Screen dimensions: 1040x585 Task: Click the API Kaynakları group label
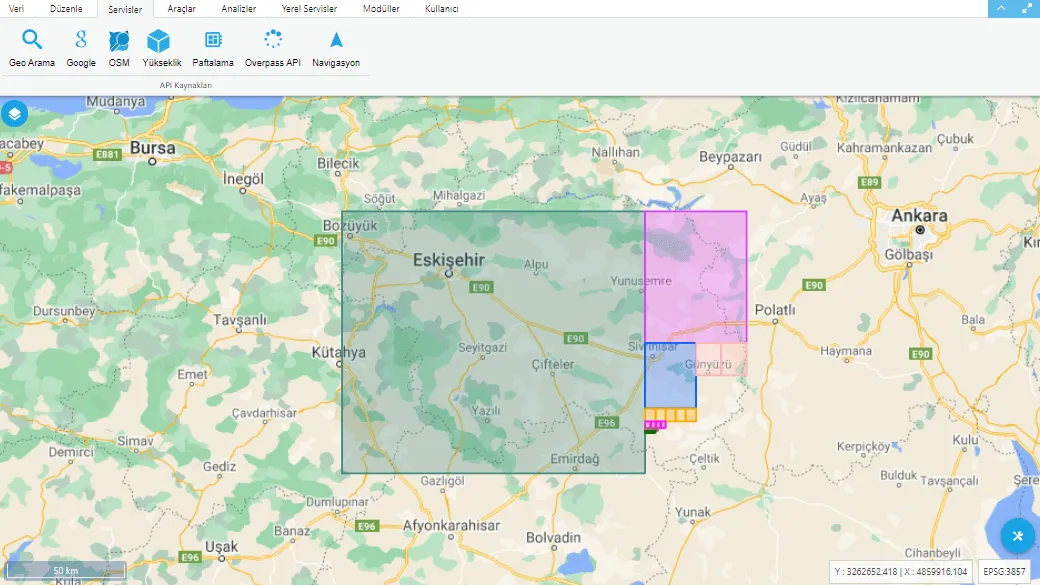186,86
